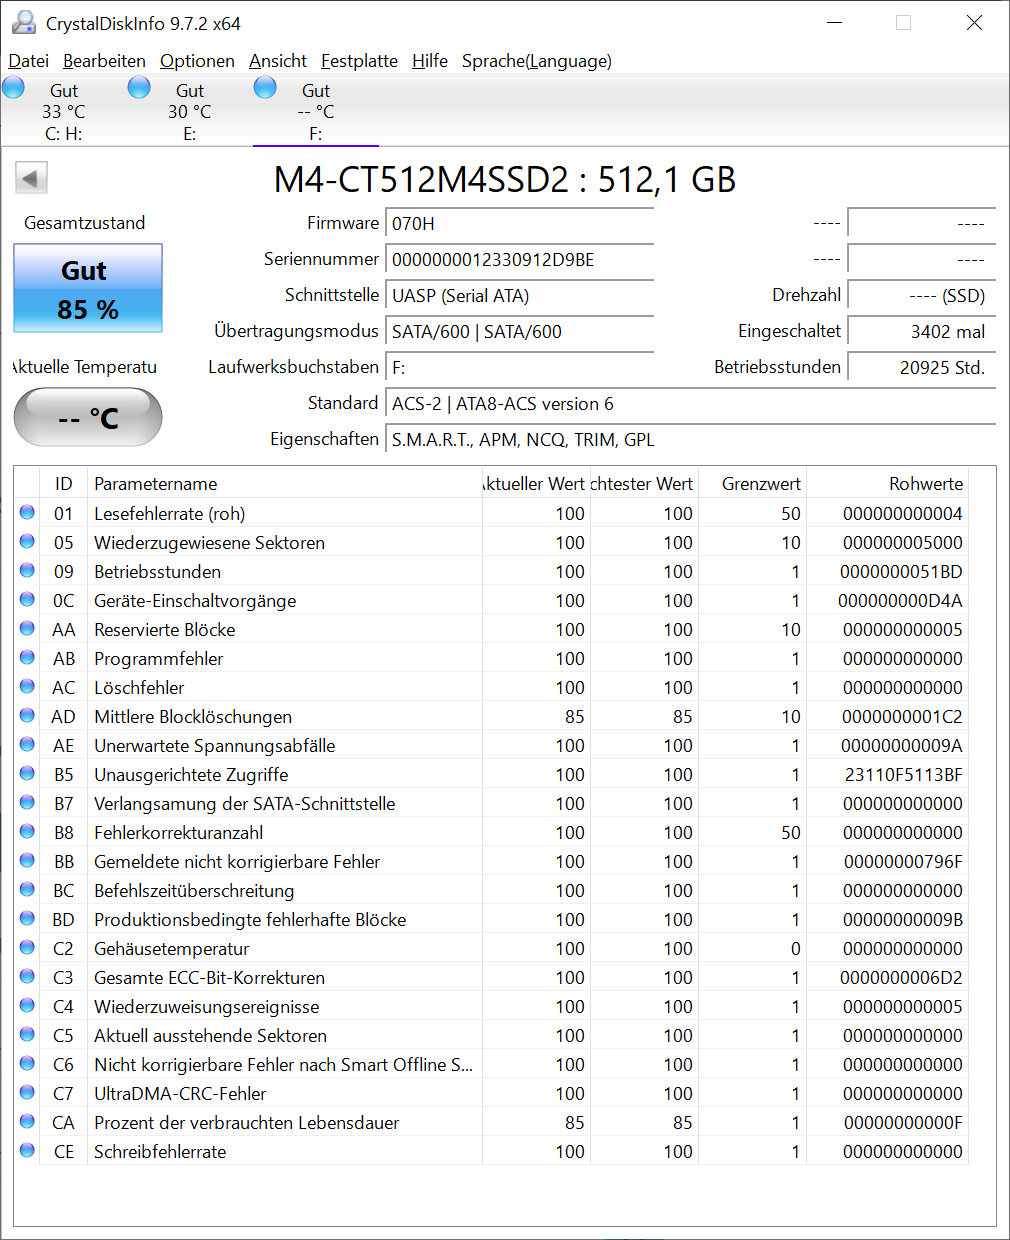Click status dot of Prozent der verbrauchten Lebensdauer
This screenshot has height=1240, width=1010.
[27, 1122]
